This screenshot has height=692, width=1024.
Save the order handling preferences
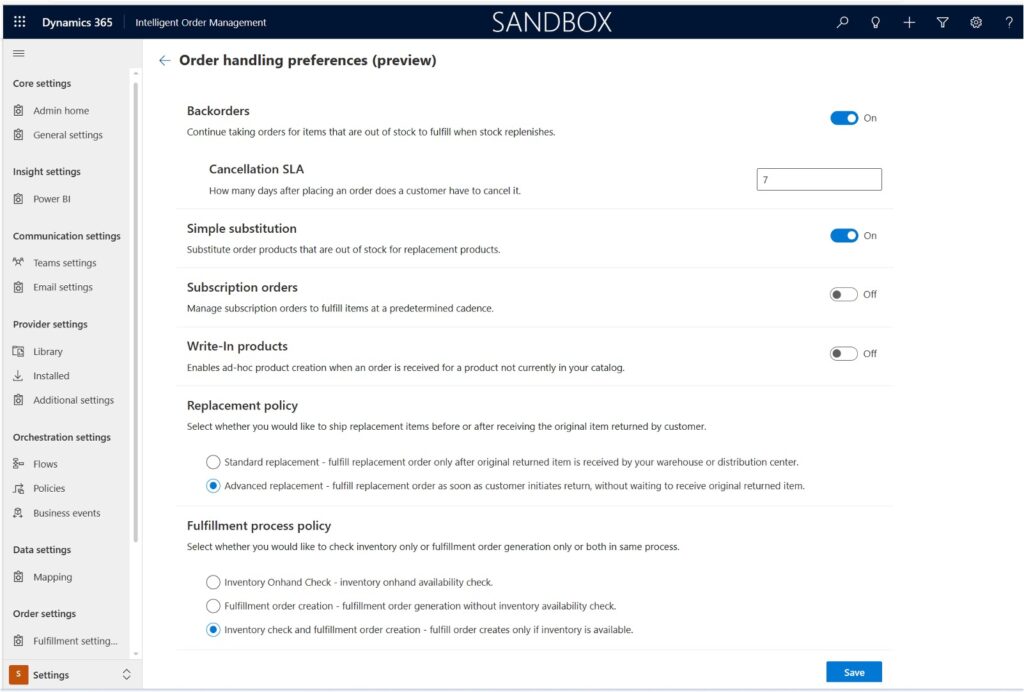click(x=853, y=671)
